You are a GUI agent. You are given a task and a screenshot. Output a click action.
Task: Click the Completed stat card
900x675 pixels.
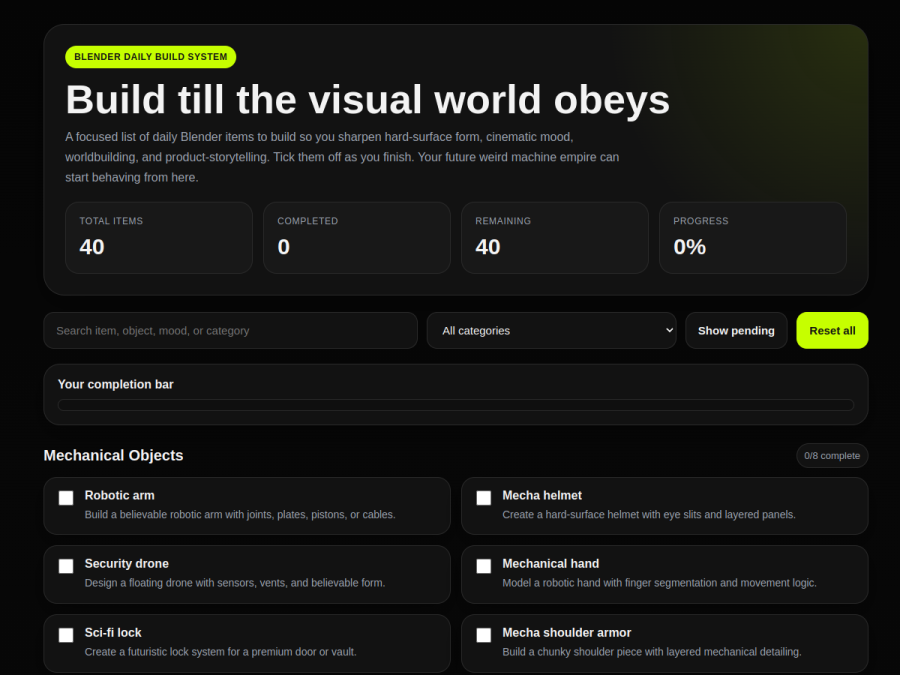[357, 238]
